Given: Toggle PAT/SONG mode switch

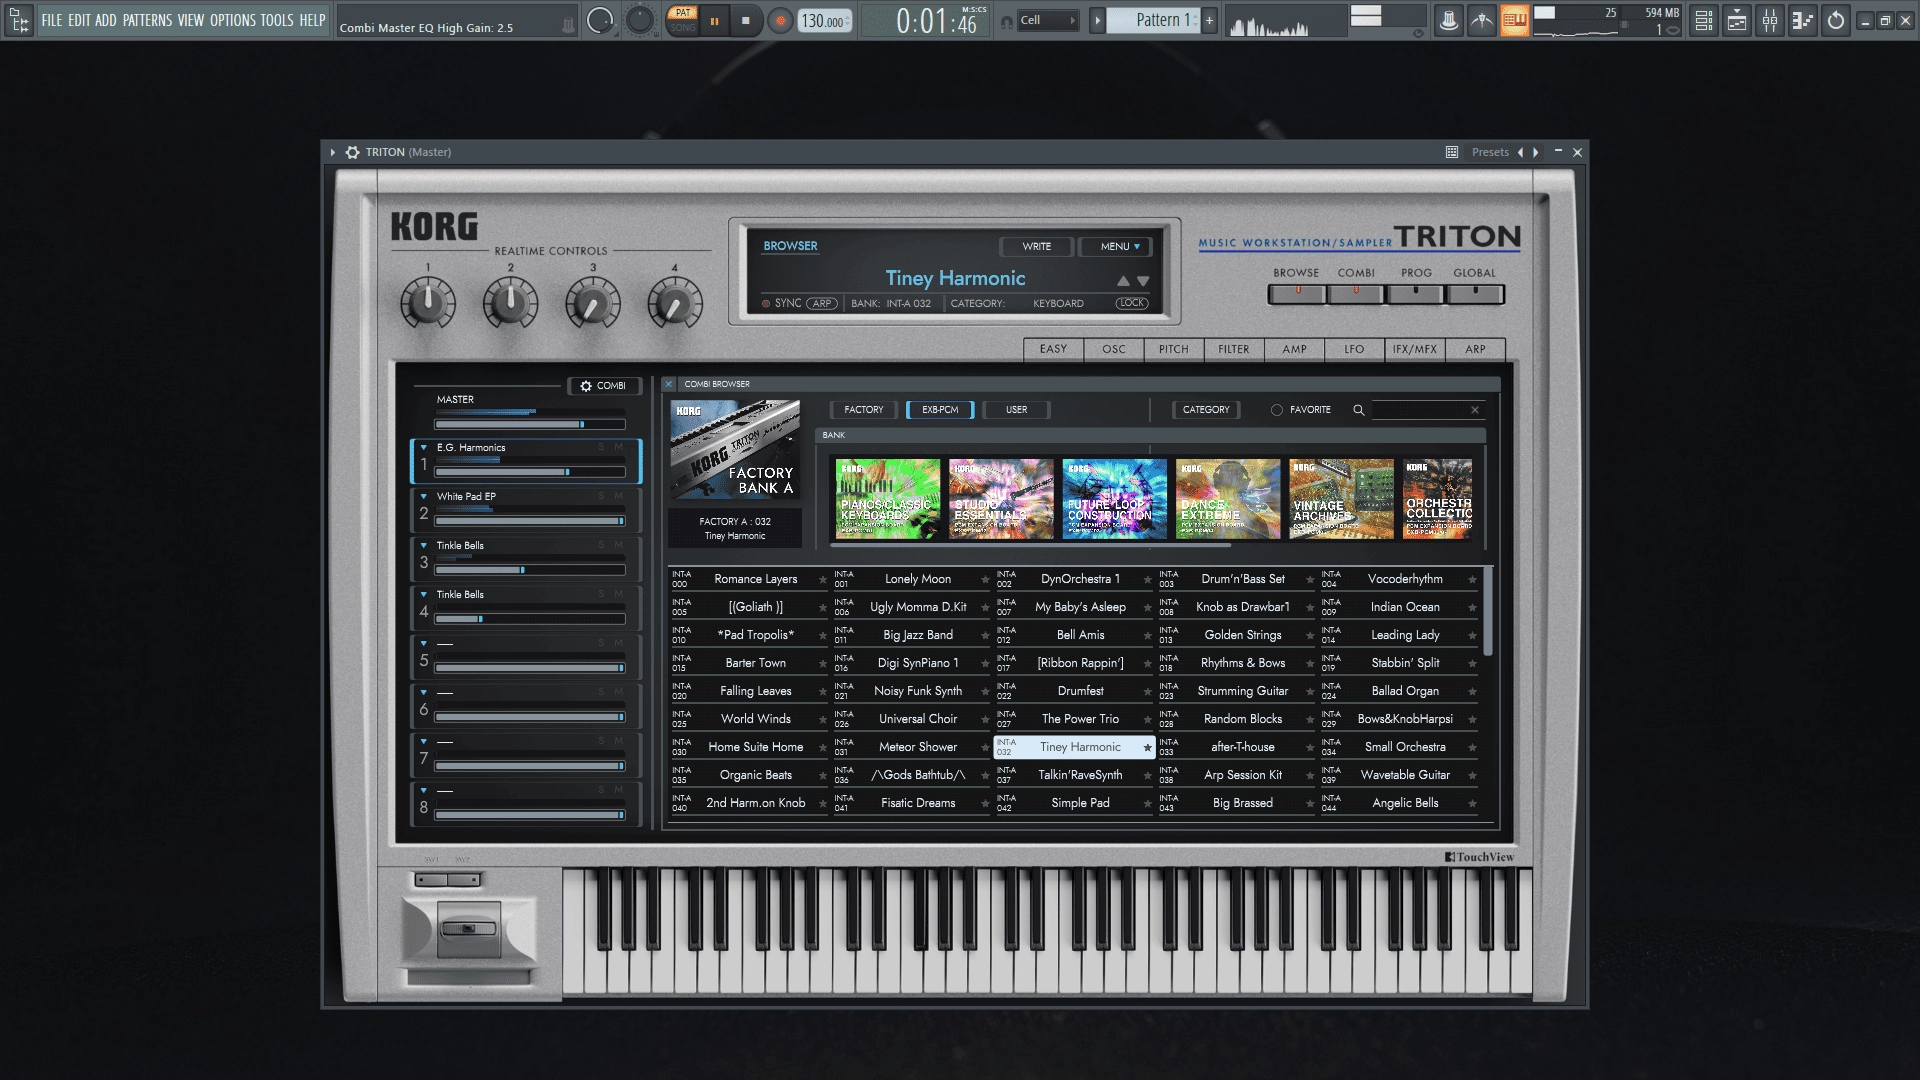Looking at the screenshot, I should click(x=683, y=20).
